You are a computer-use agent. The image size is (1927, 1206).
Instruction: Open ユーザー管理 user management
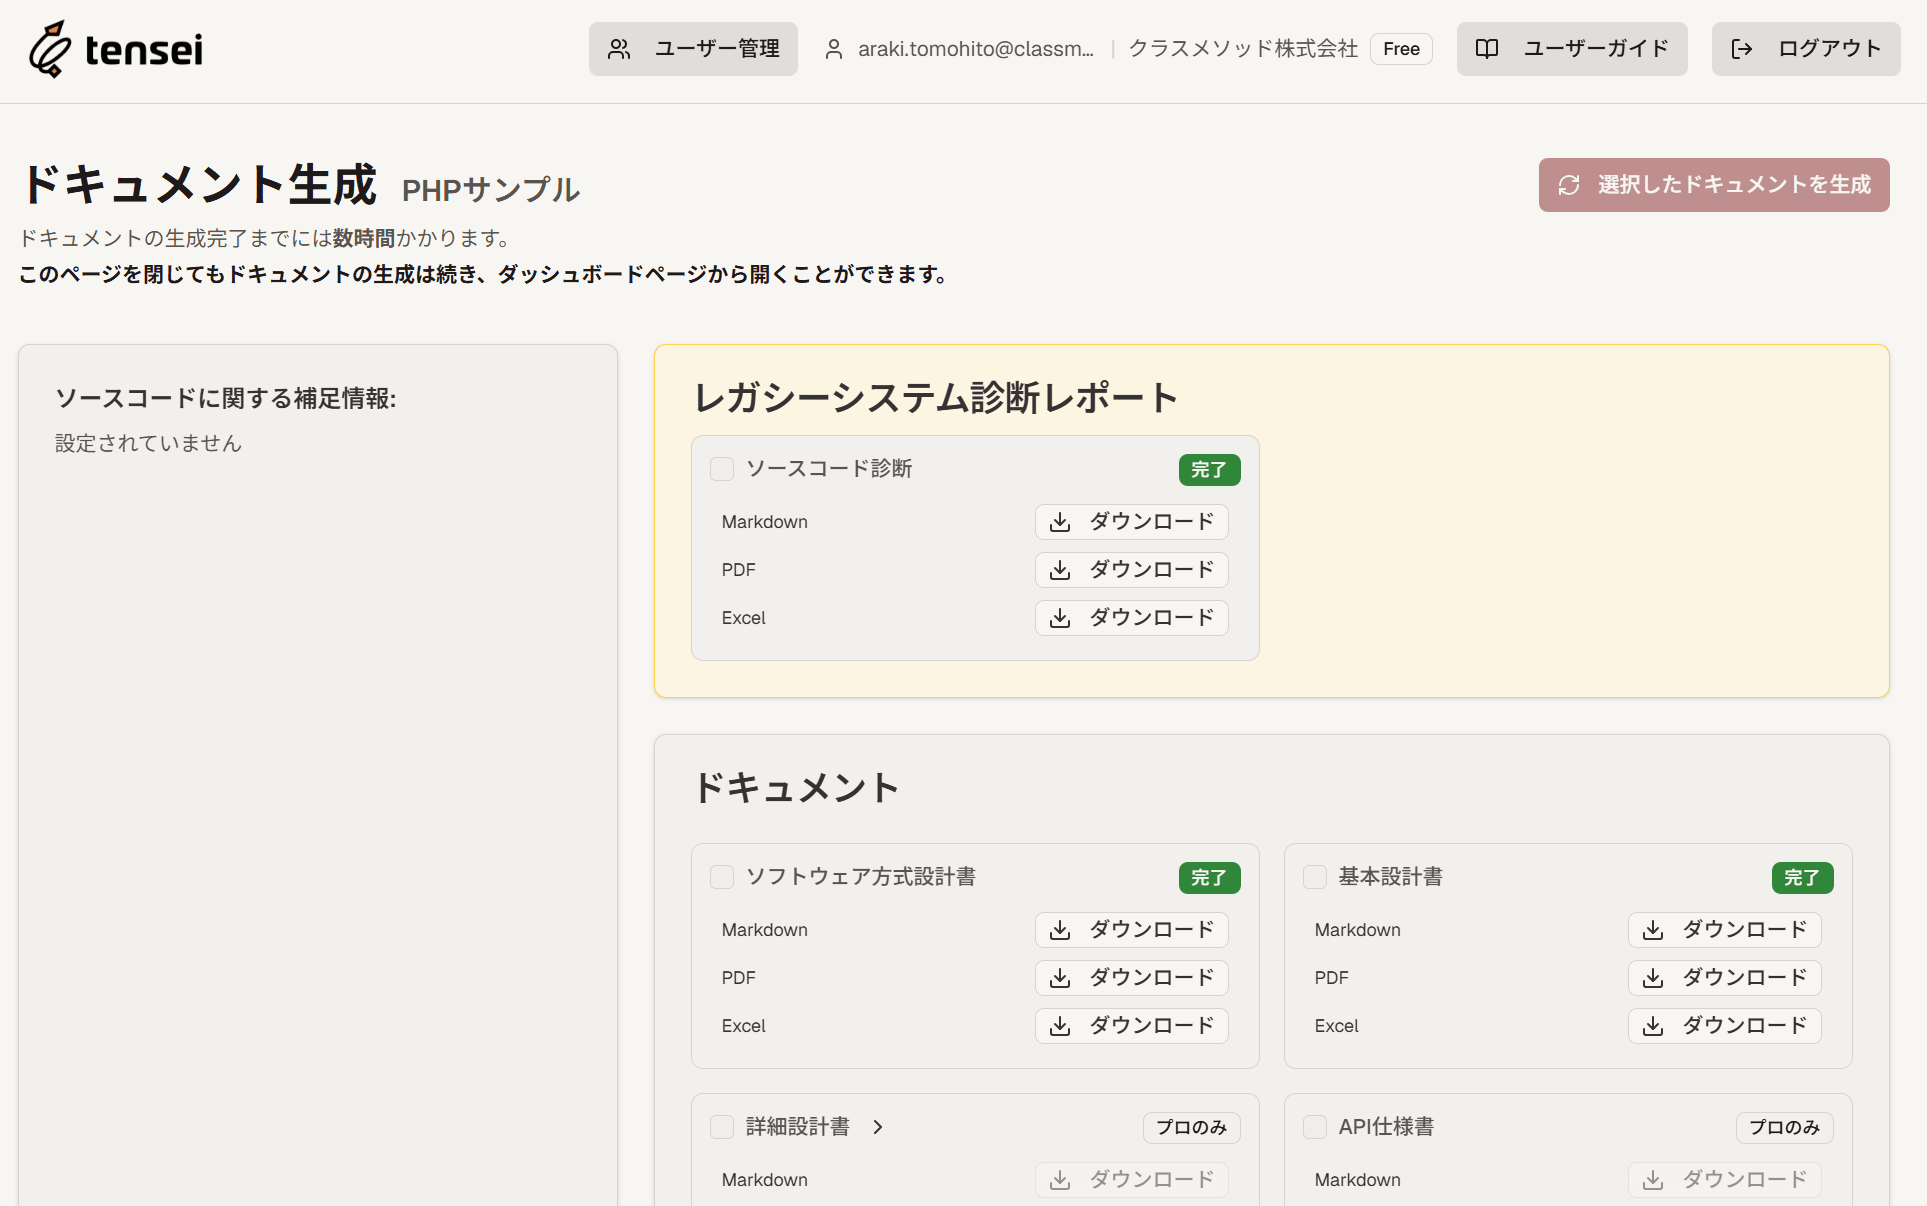693,49
